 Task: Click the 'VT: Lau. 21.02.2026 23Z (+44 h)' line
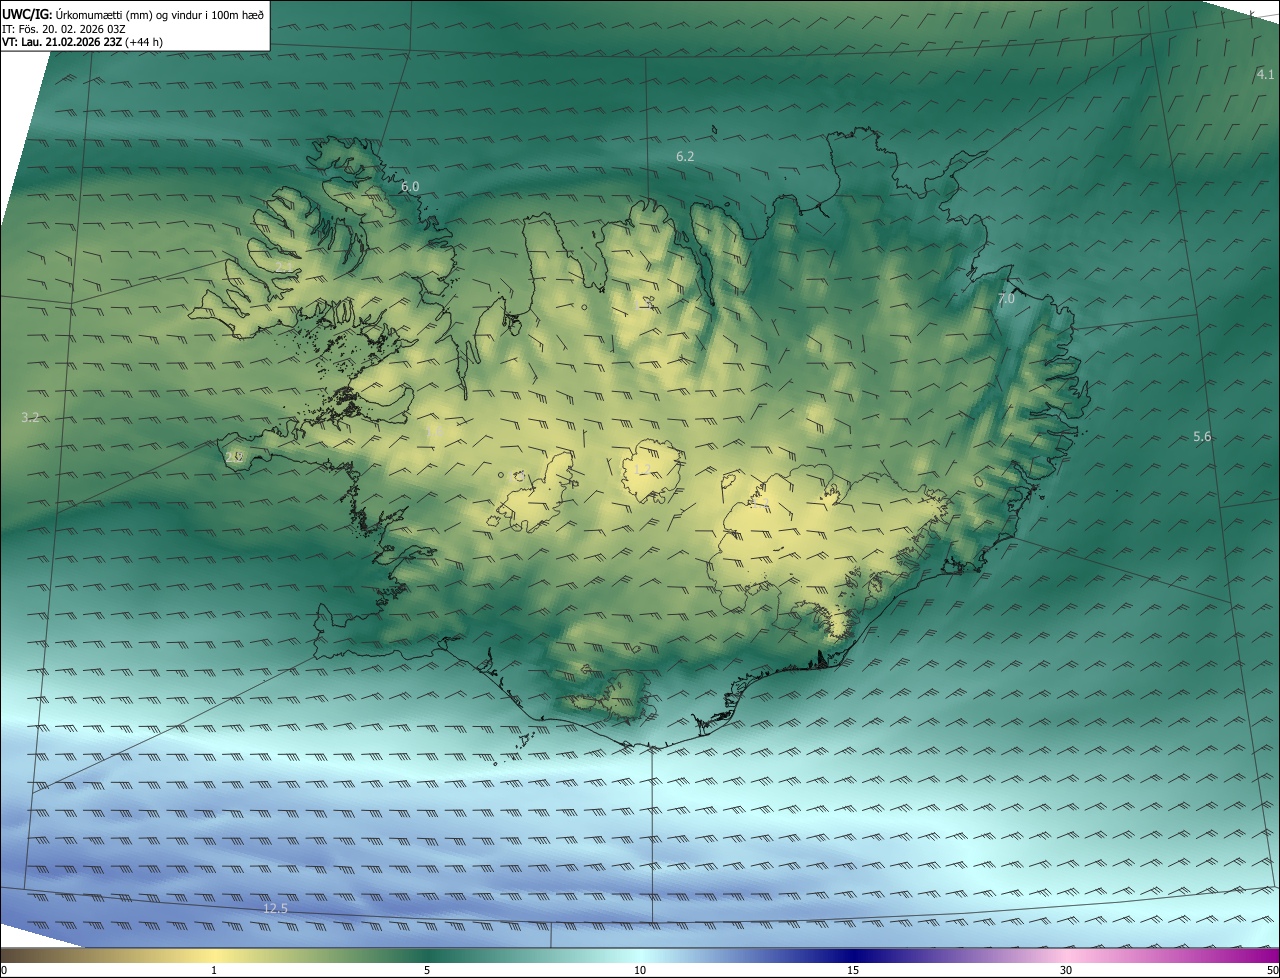[x=83, y=43]
